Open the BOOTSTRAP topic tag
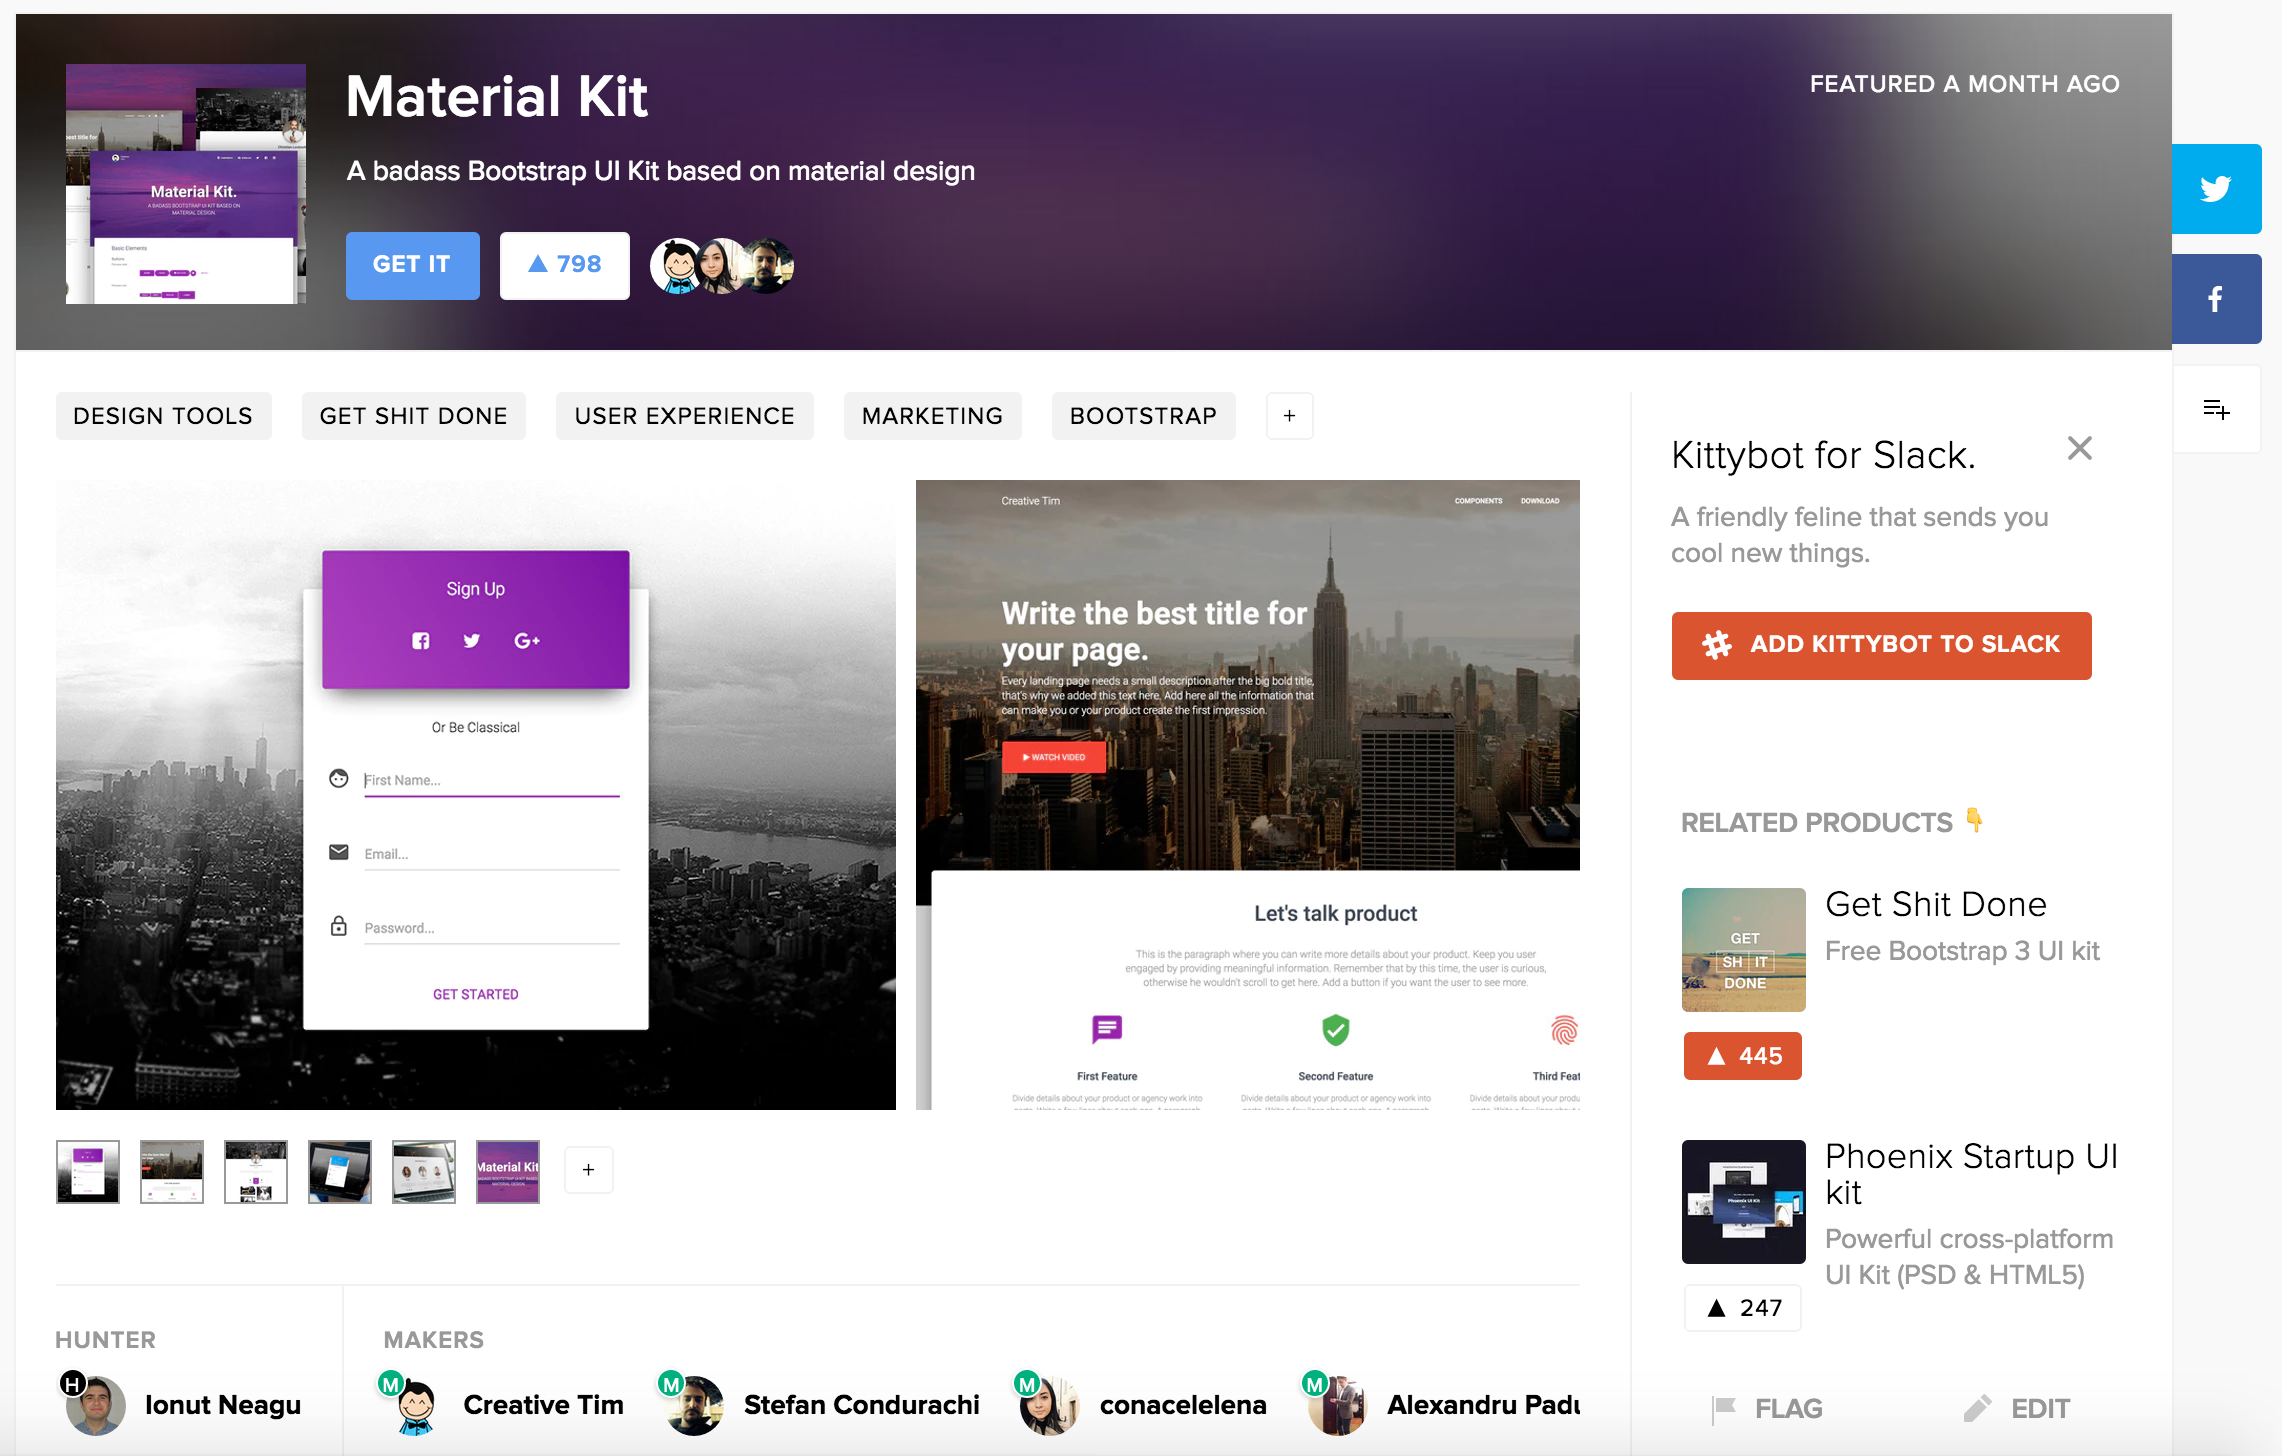The image size is (2282, 1456). coord(1143,416)
